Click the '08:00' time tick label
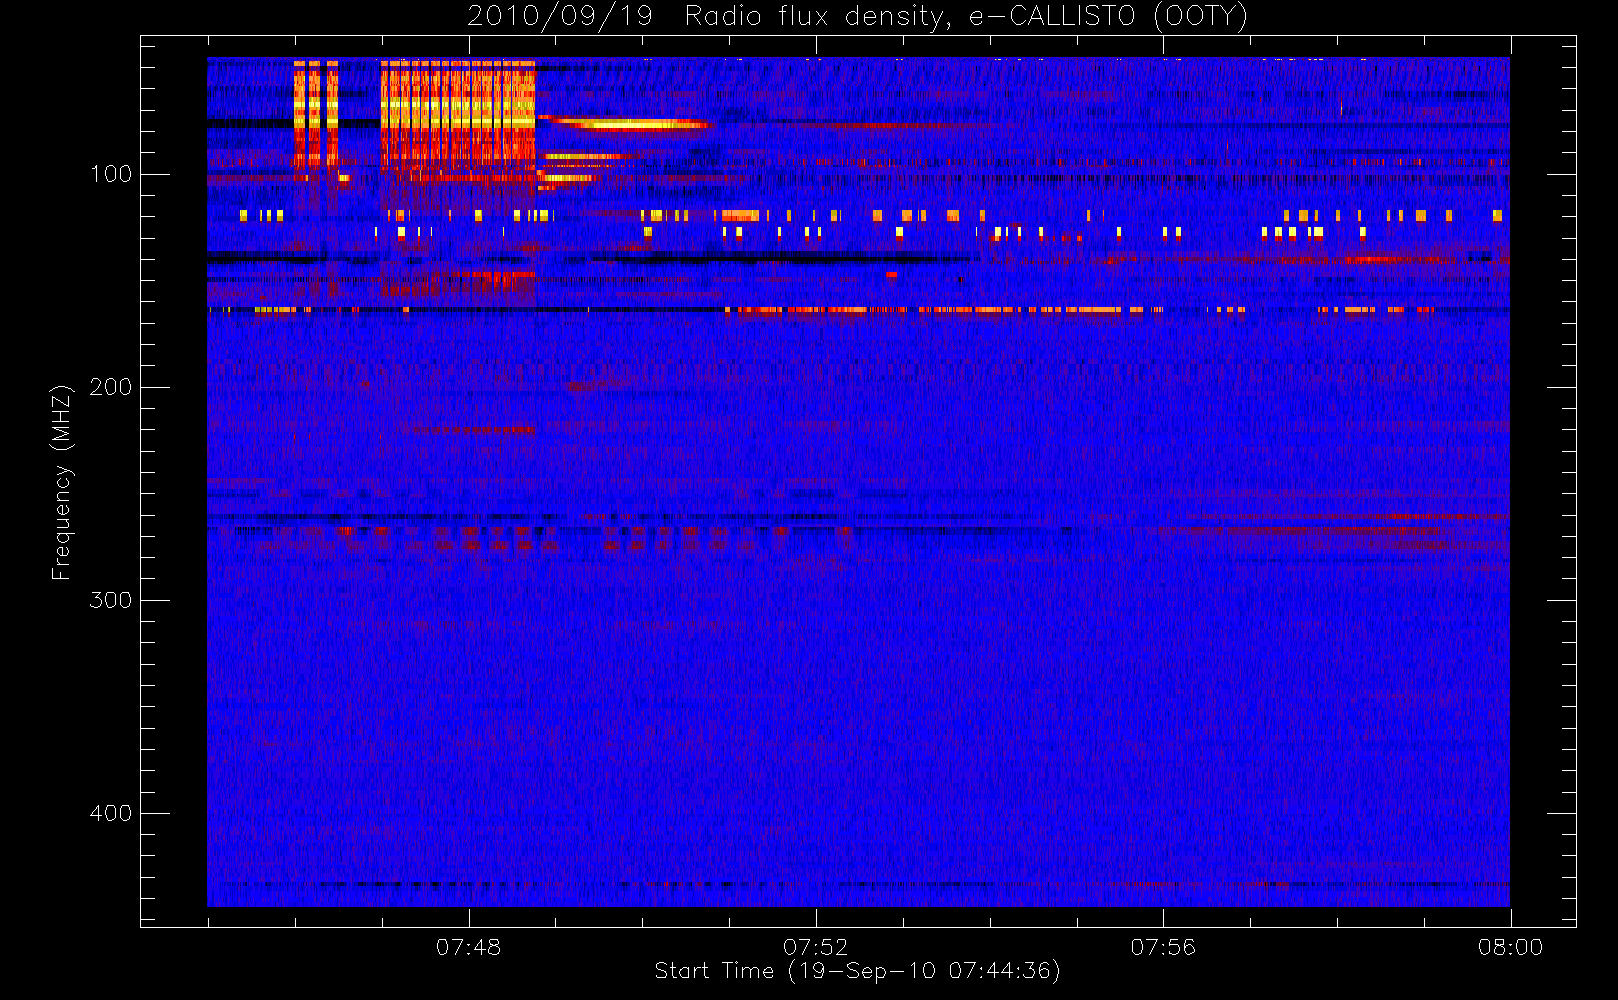 click(x=1510, y=947)
